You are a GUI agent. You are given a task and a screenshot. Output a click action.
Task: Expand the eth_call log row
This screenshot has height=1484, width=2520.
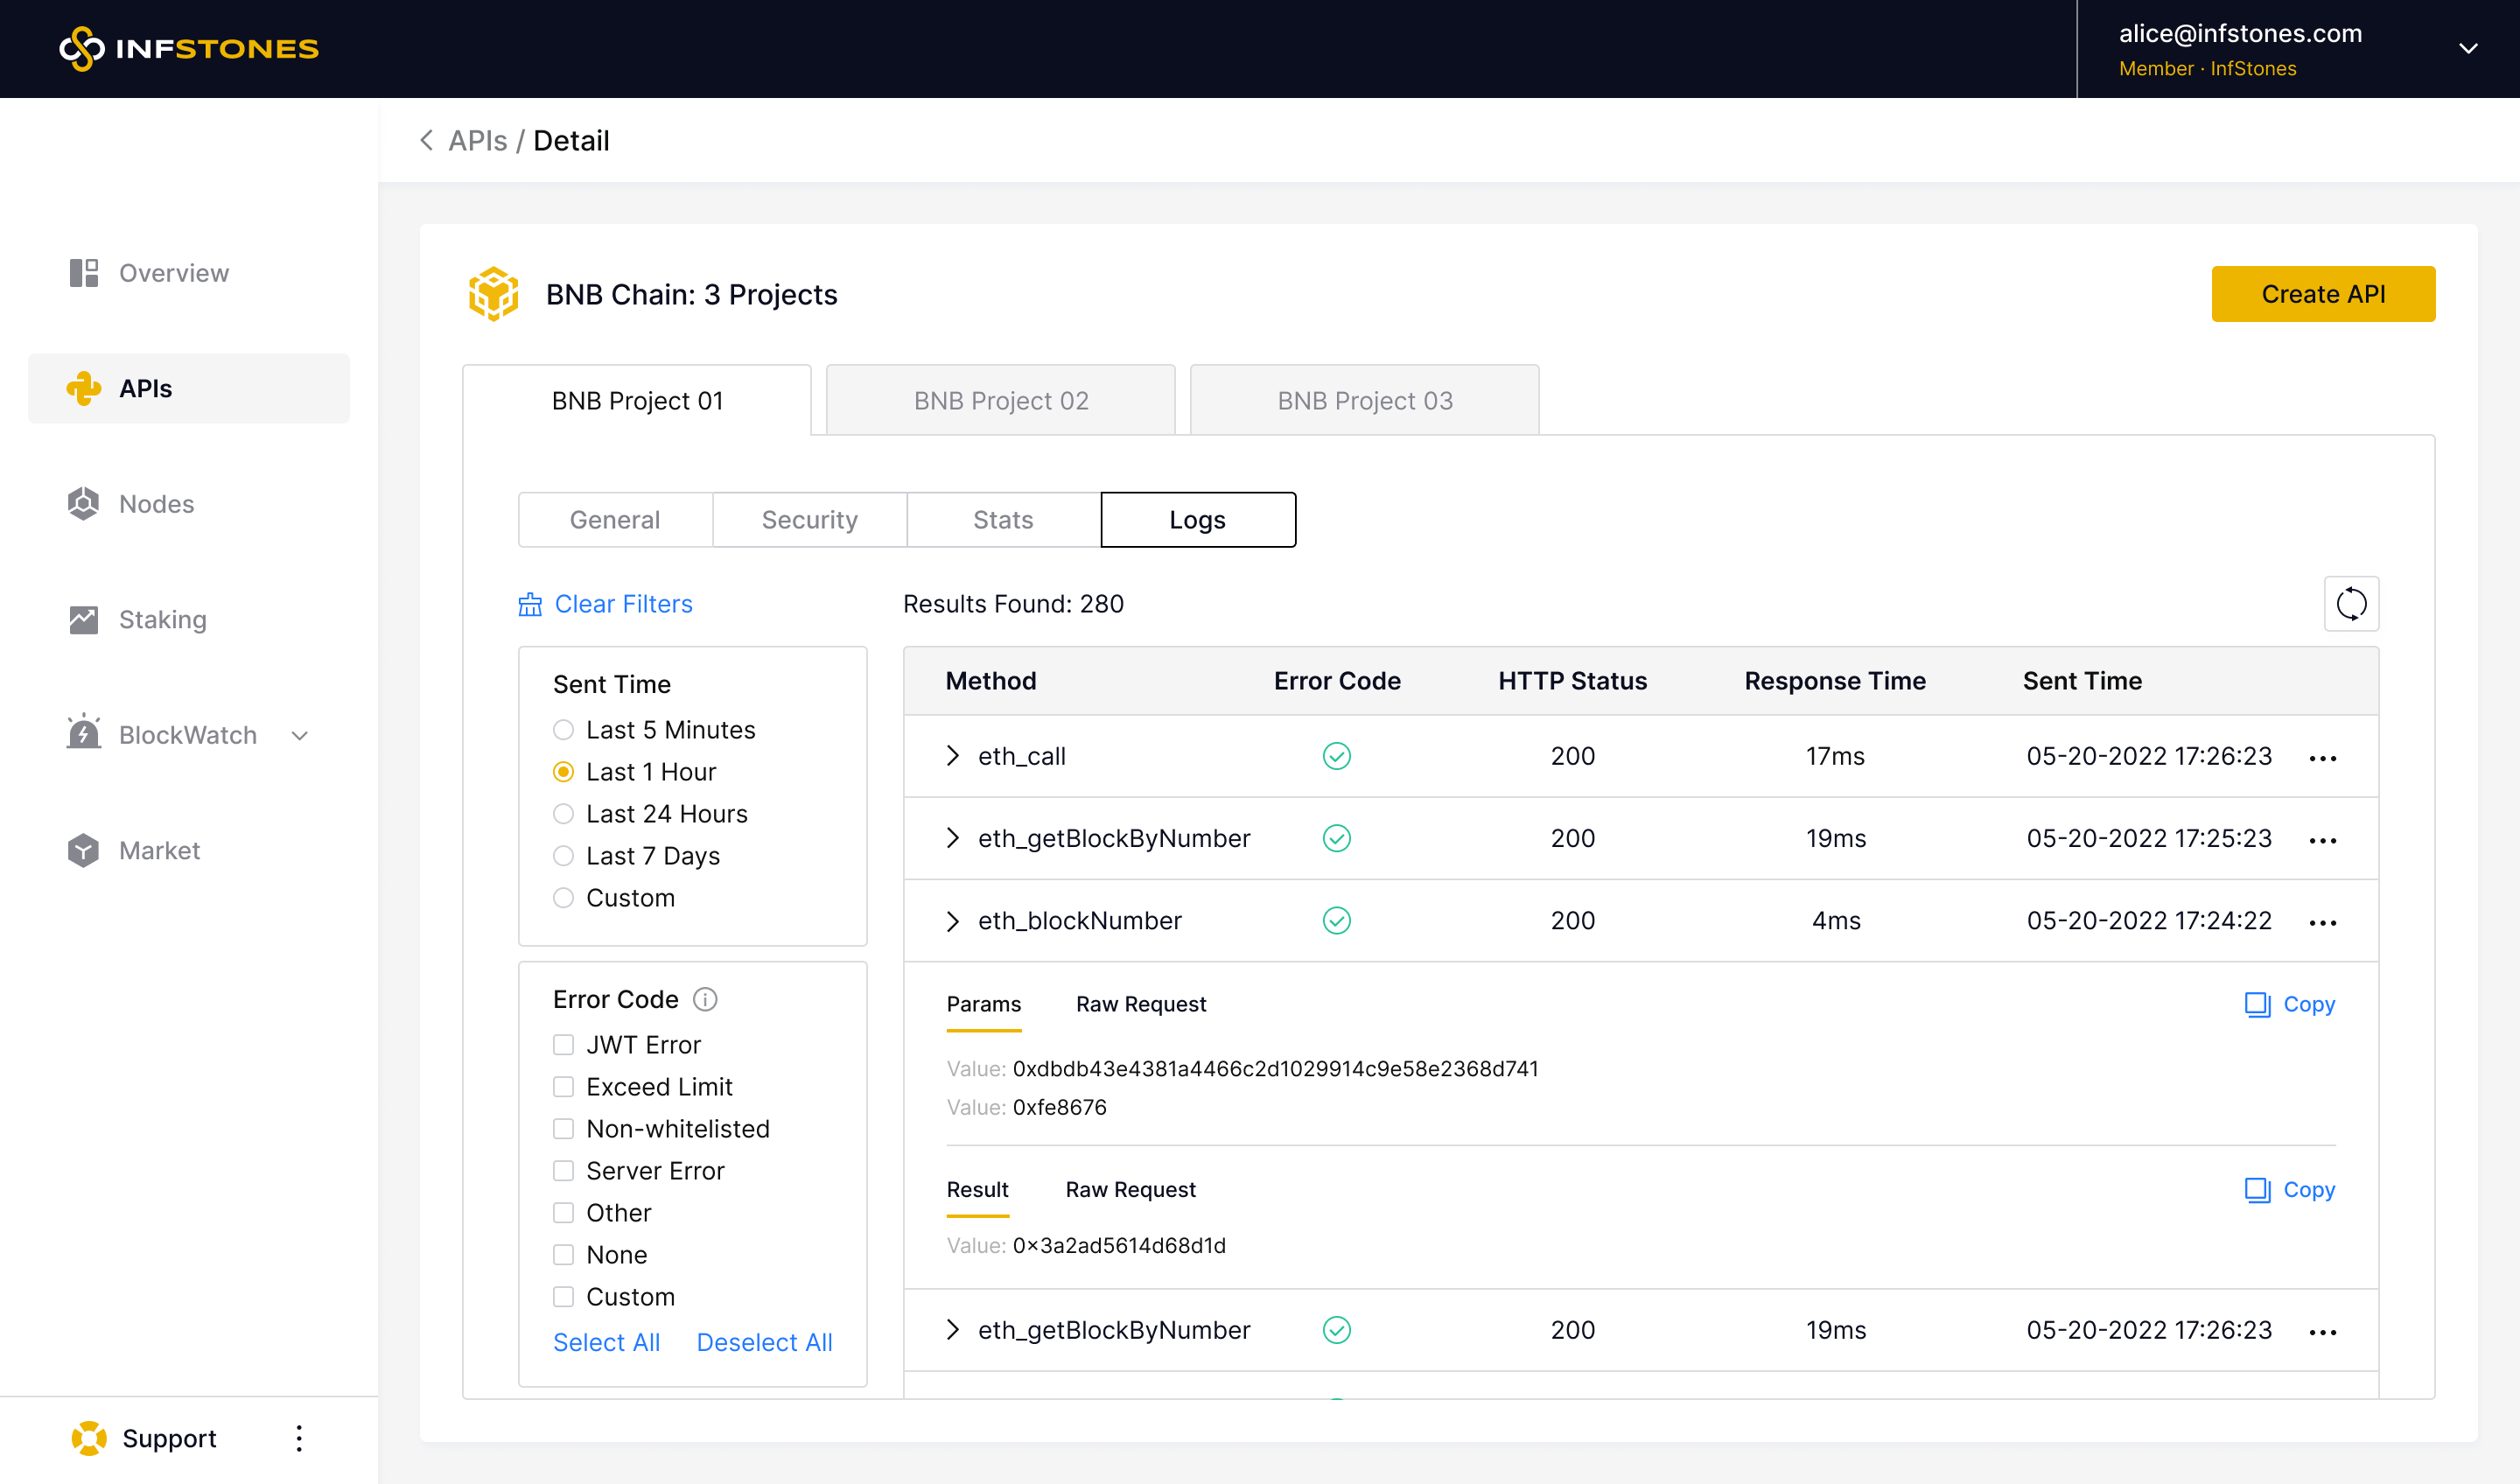[953, 756]
